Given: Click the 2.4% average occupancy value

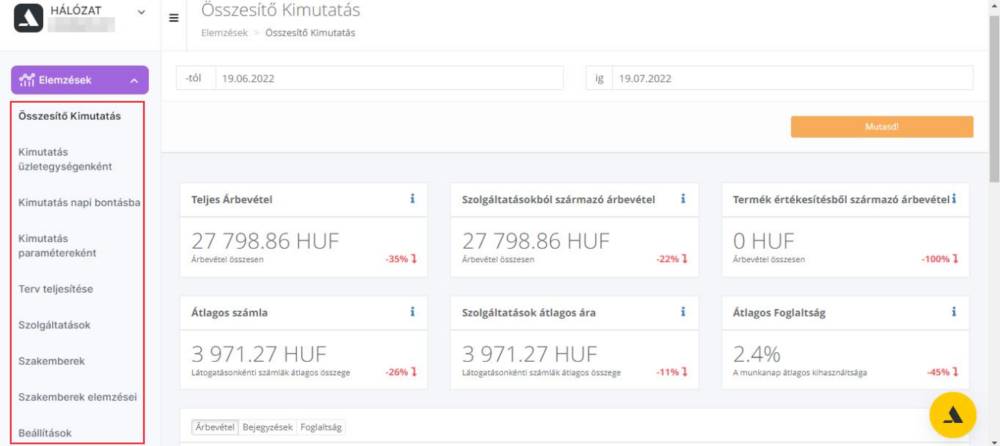Looking at the screenshot, I should pos(756,353).
